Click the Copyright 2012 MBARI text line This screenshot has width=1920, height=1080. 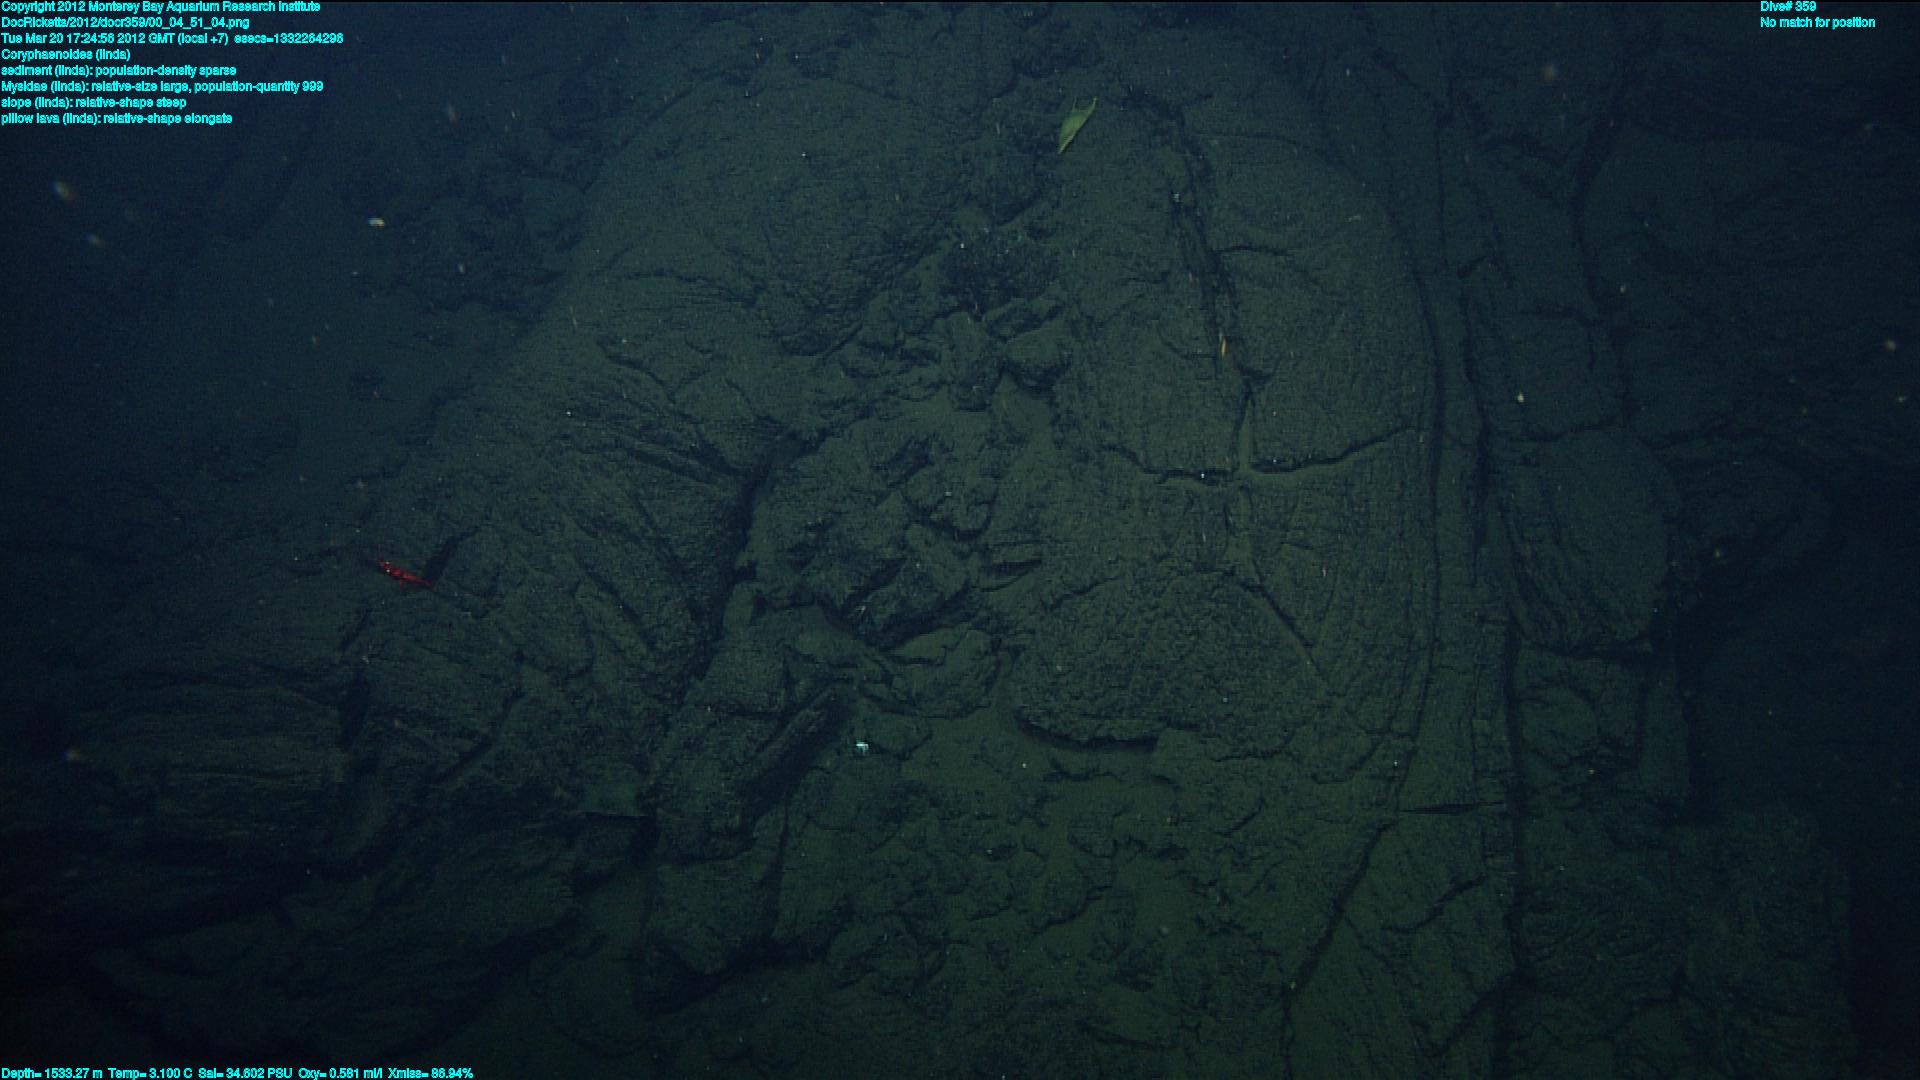click(x=160, y=7)
